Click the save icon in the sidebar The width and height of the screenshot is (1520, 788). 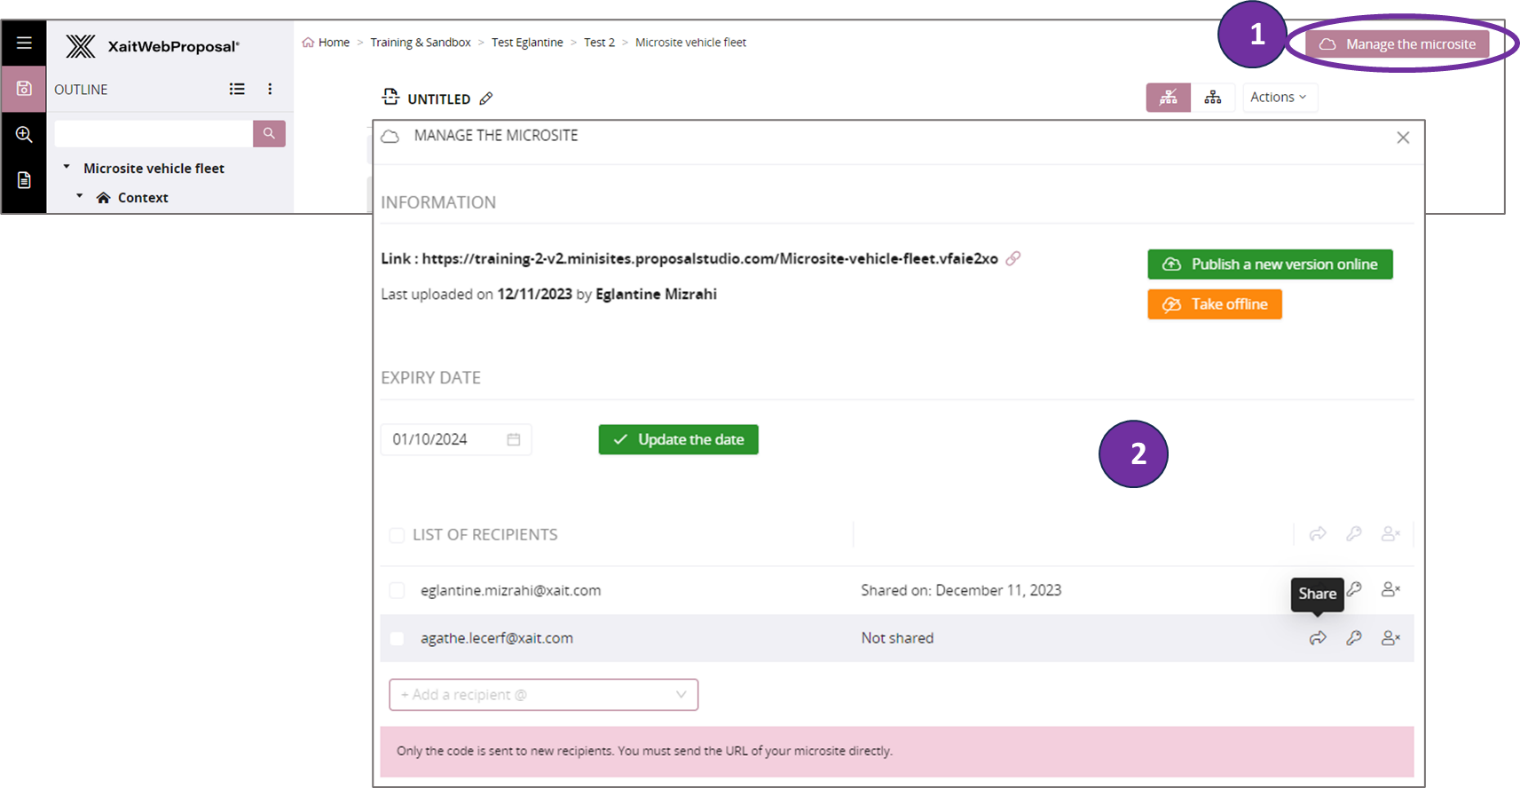tap(24, 89)
